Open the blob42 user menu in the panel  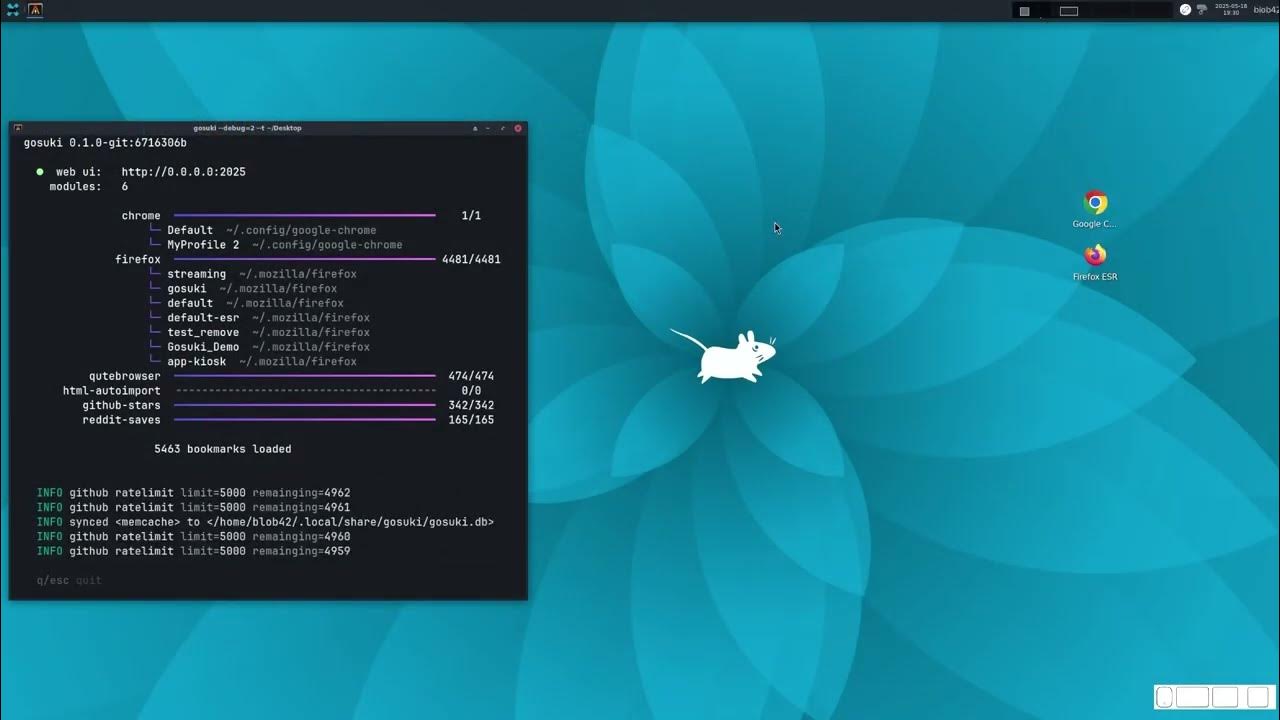[x=1266, y=10]
